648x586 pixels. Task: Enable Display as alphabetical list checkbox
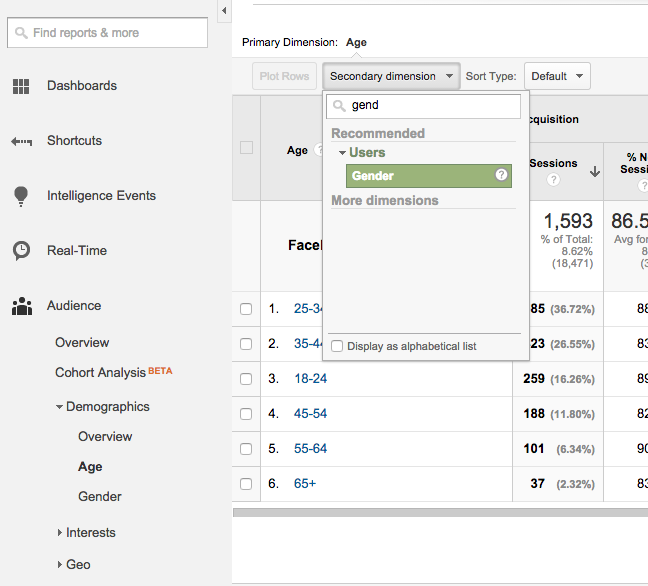[x=337, y=346]
